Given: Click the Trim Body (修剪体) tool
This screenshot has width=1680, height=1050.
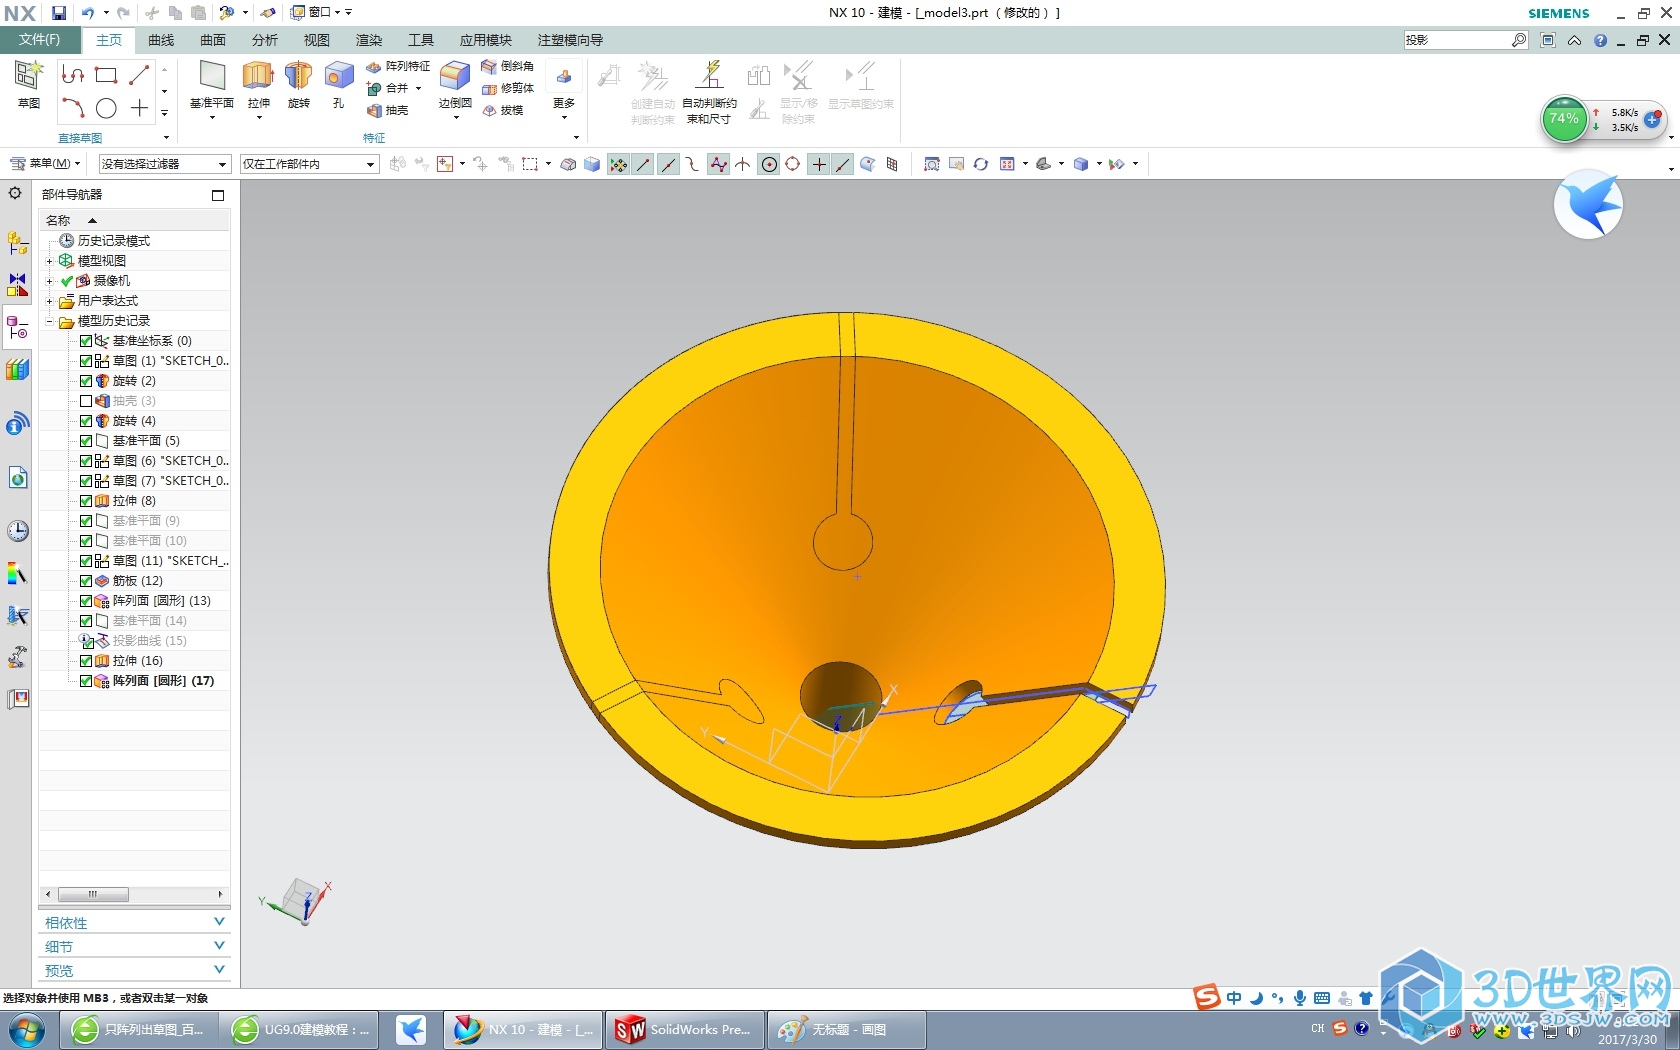Looking at the screenshot, I should [x=508, y=88].
